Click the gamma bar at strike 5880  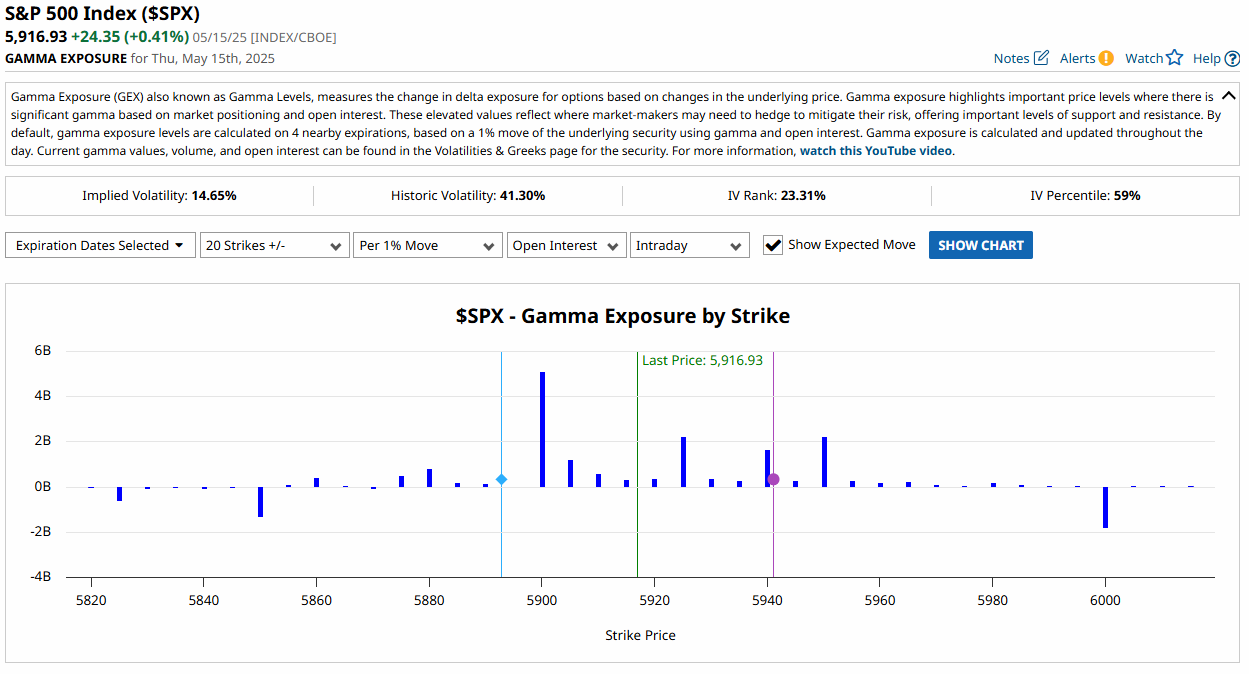tap(429, 478)
